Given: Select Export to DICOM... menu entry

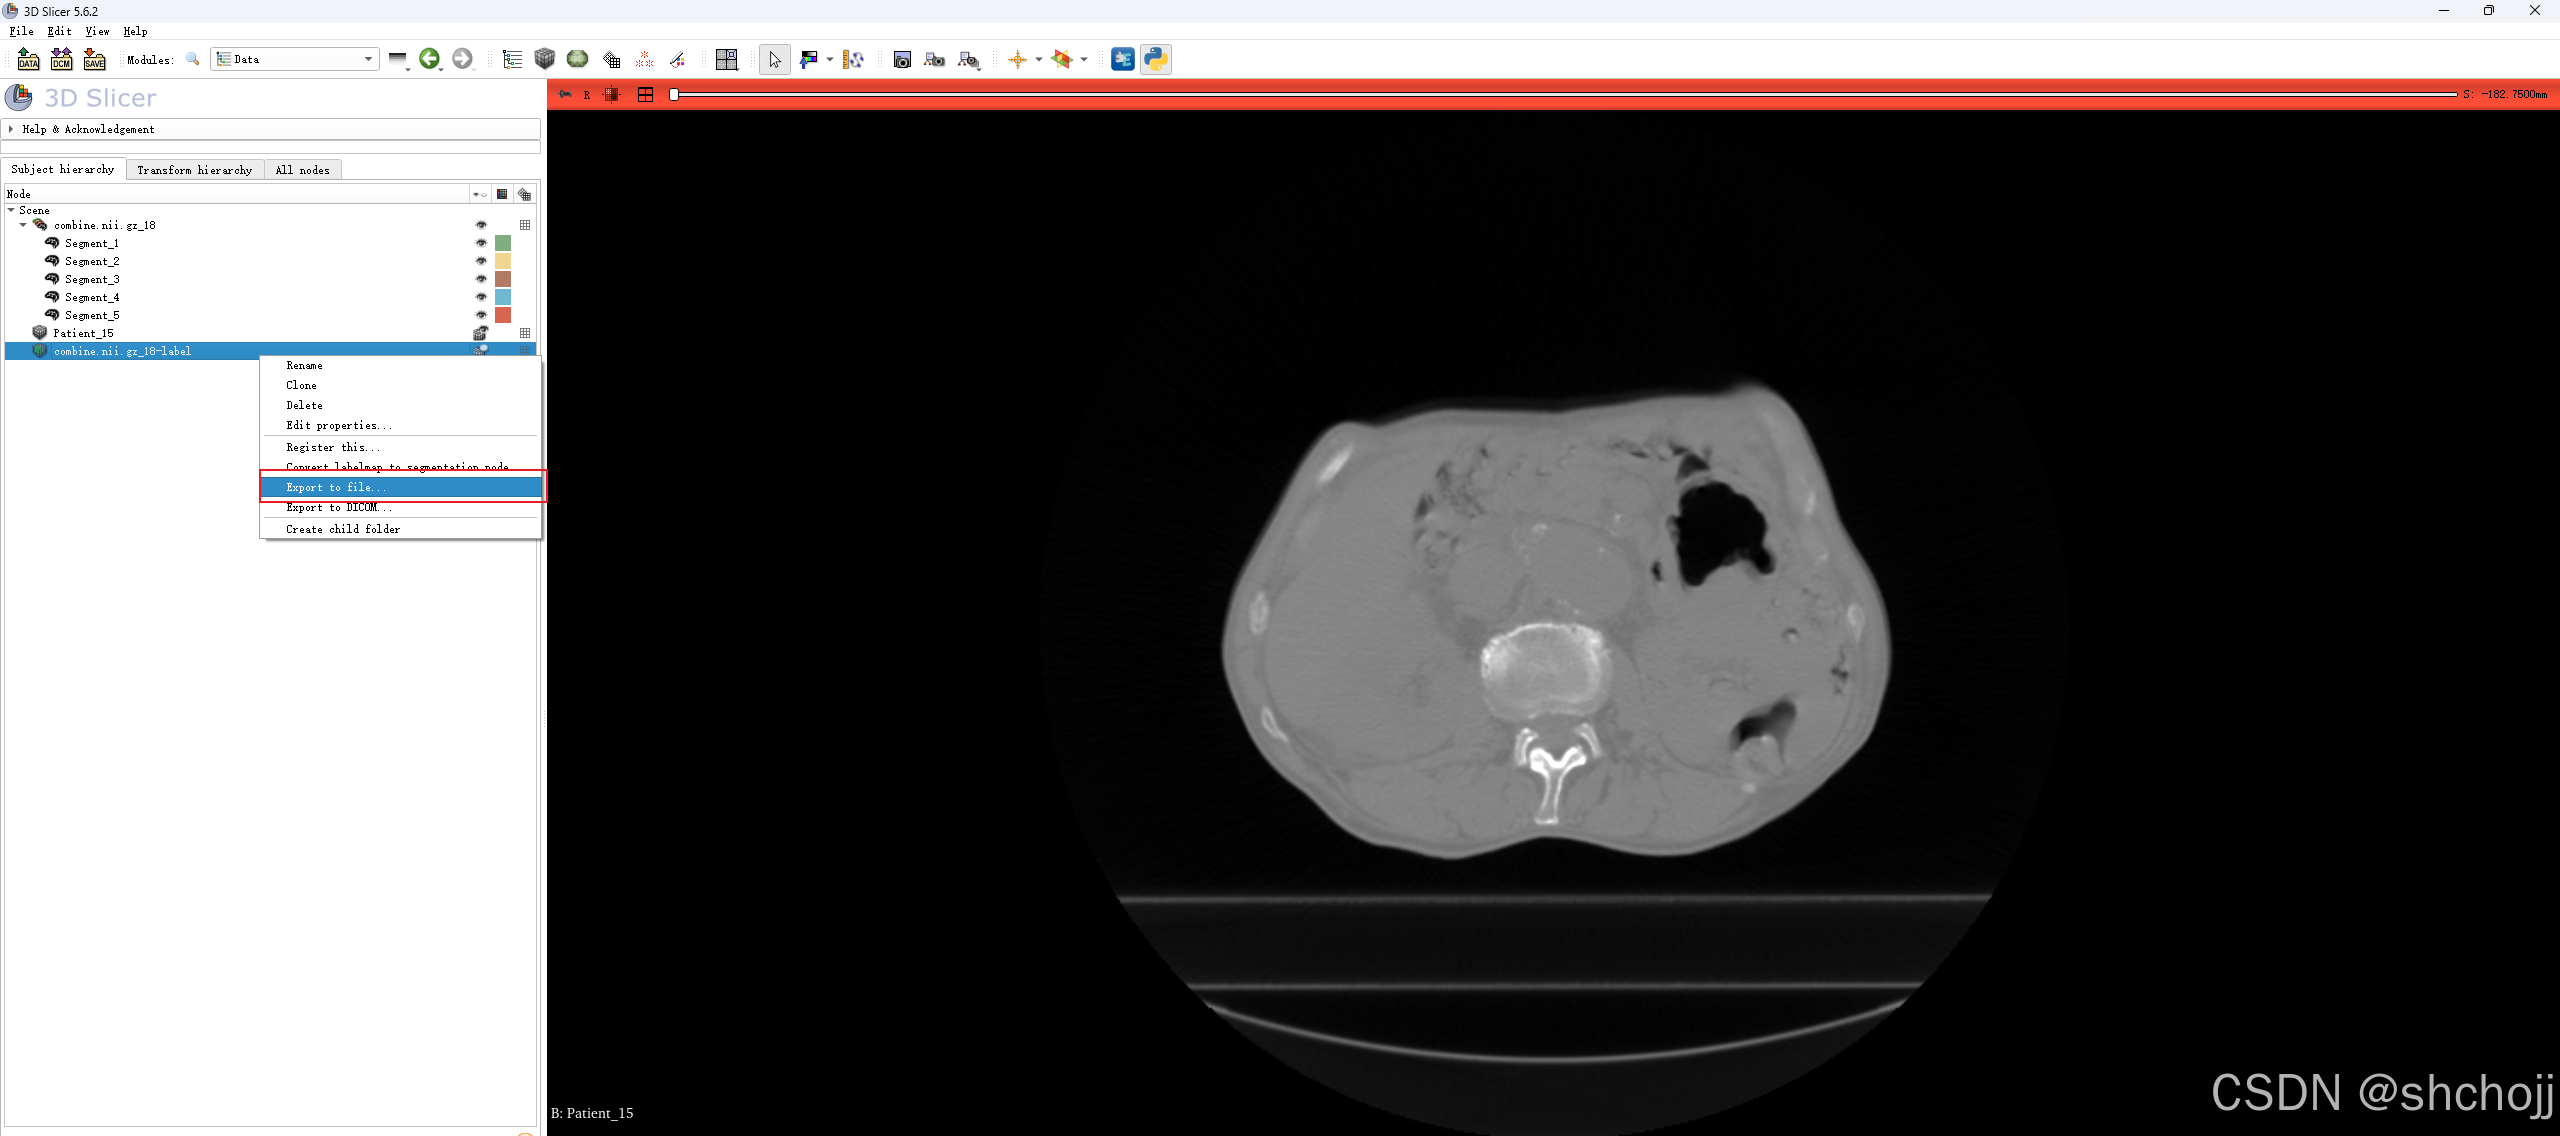Looking at the screenshot, I should (x=338, y=508).
